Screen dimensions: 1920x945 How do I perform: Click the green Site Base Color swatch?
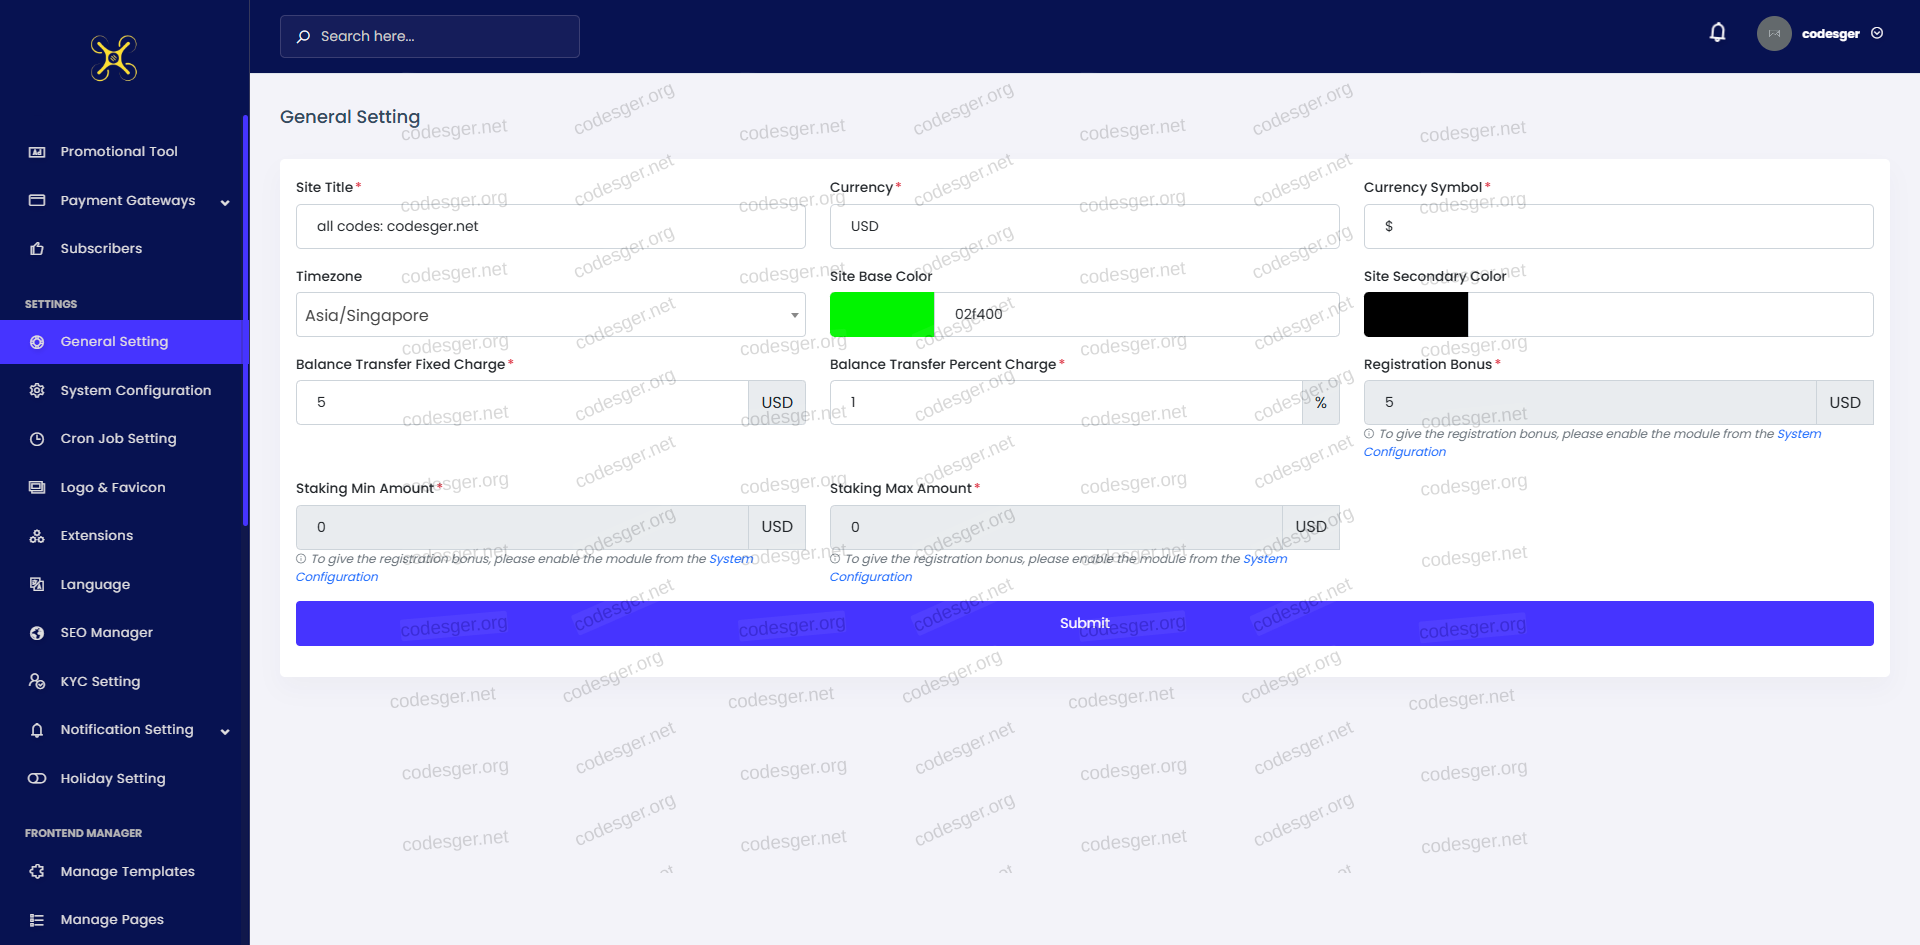(x=881, y=315)
